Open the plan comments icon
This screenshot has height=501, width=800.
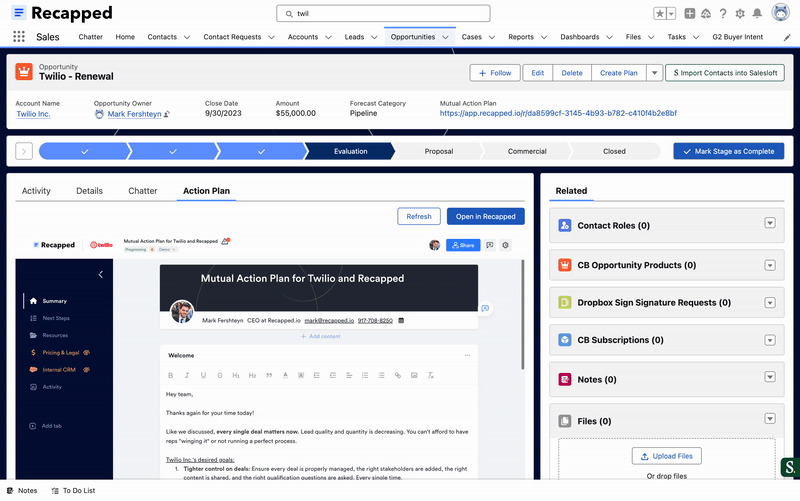click(x=489, y=245)
